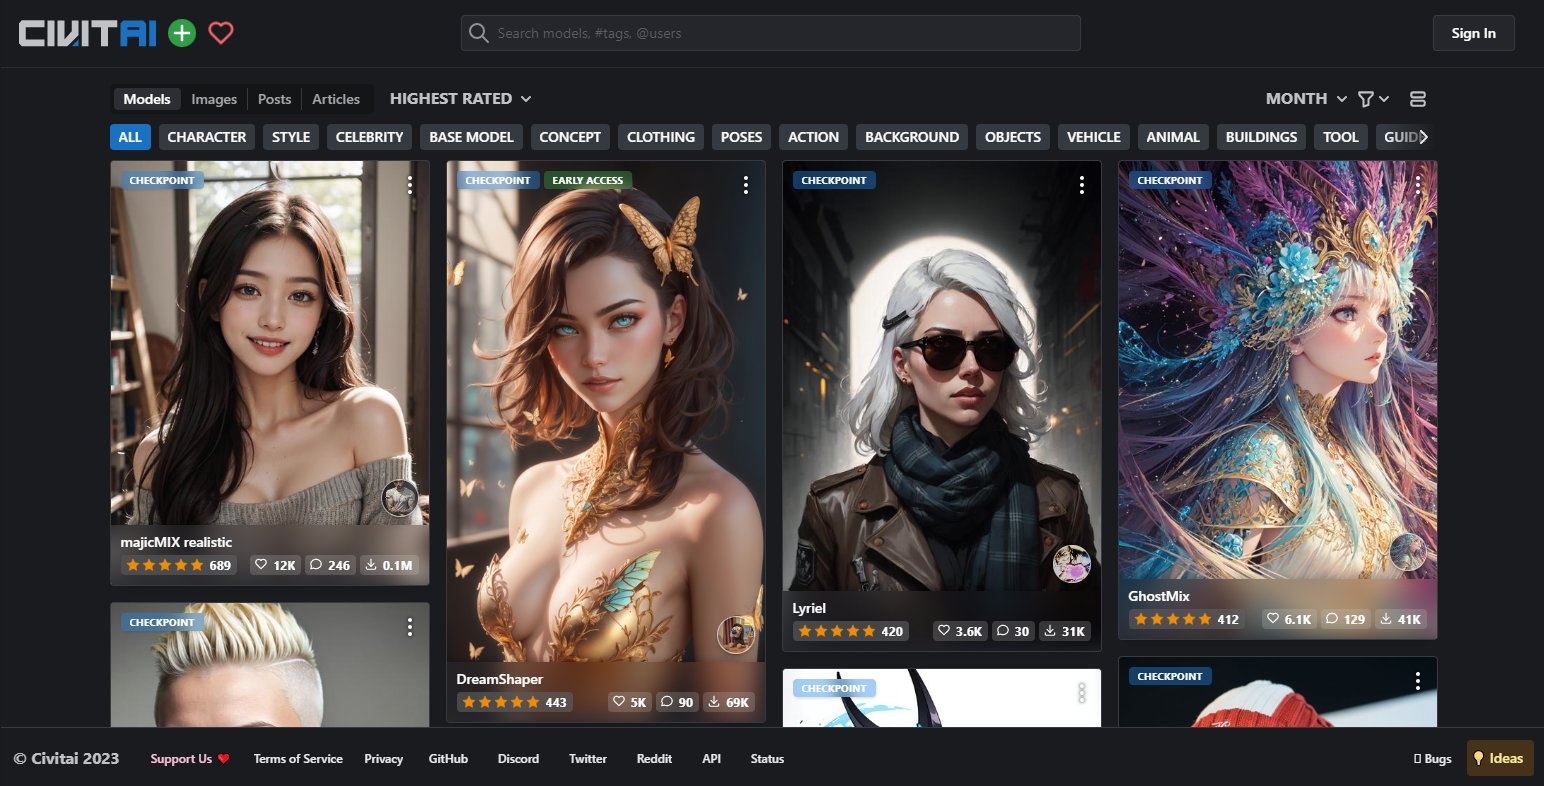This screenshot has width=1544, height=786.
Task: Open three-dot menu on DreamShaper card
Action: pyautogui.click(x=746, y=185)
